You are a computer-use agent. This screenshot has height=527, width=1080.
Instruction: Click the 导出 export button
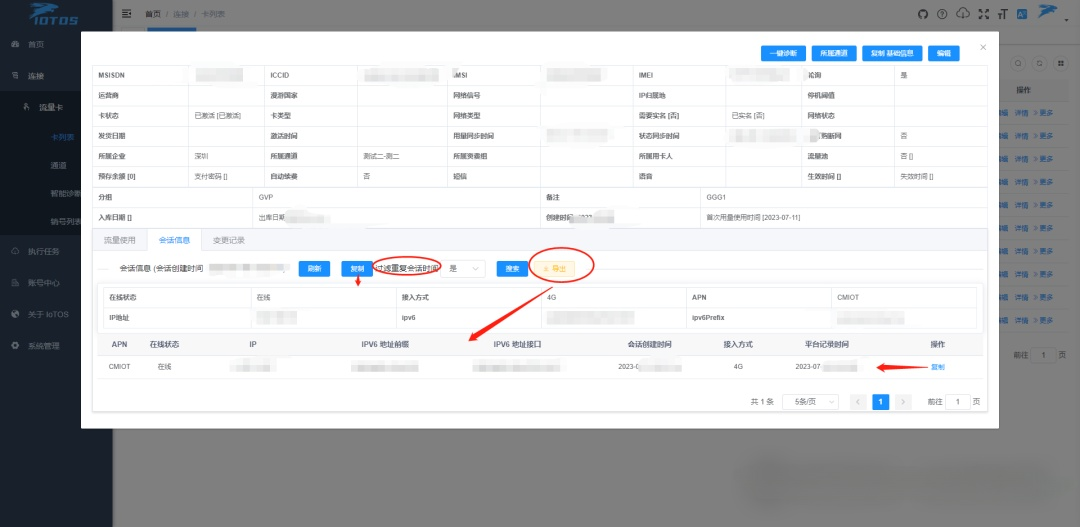pos(554,269)
